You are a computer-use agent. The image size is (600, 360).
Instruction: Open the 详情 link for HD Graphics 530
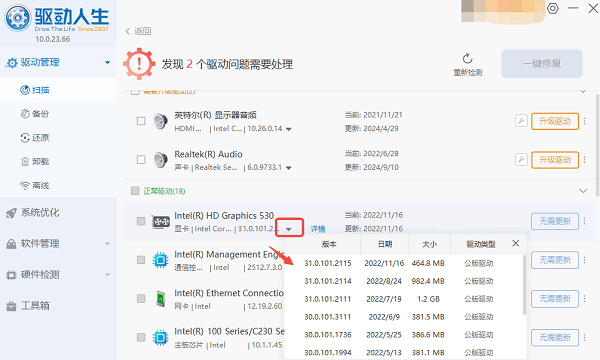point(318,229)
